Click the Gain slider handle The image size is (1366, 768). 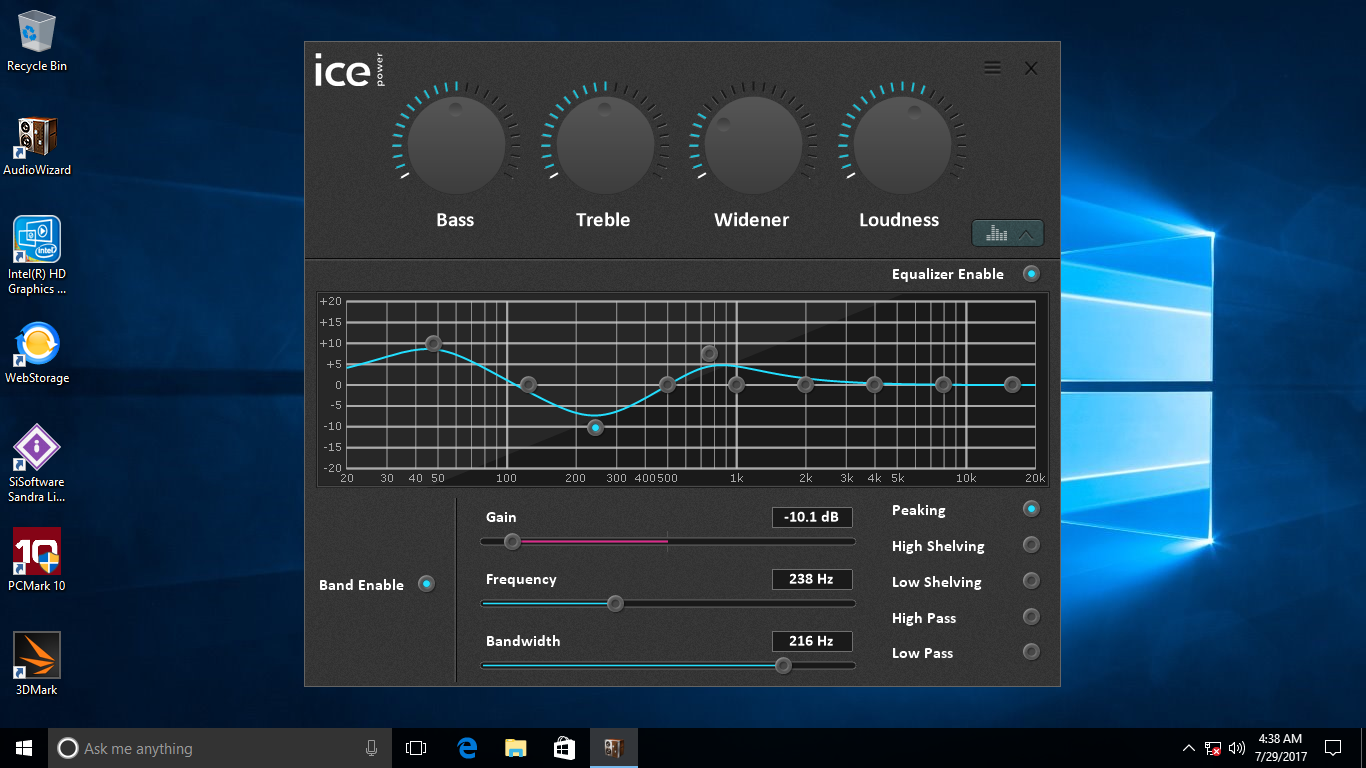click(x=512, y=541)
